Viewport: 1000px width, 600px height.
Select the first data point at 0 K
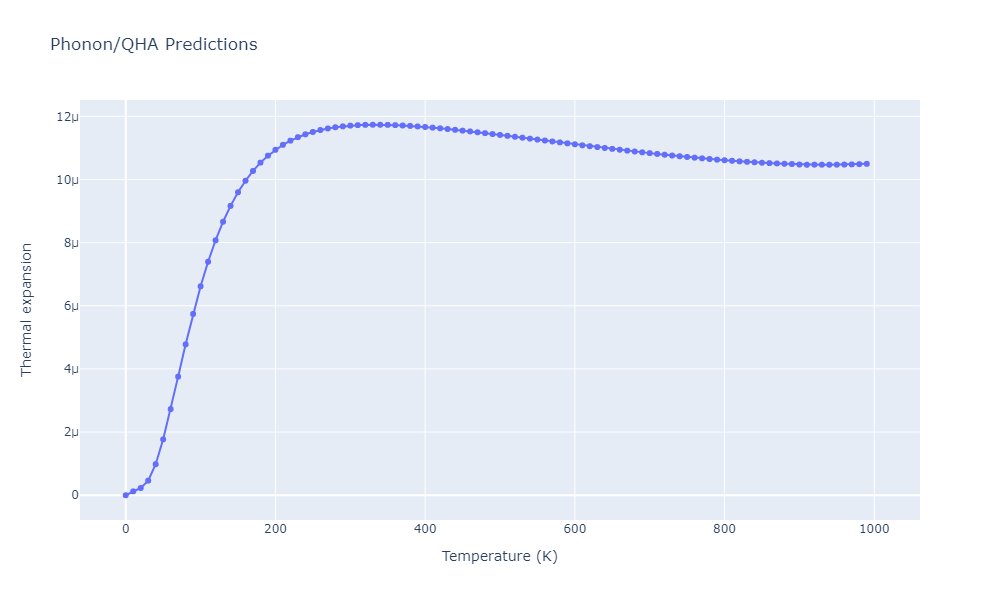tap(125, 495)
